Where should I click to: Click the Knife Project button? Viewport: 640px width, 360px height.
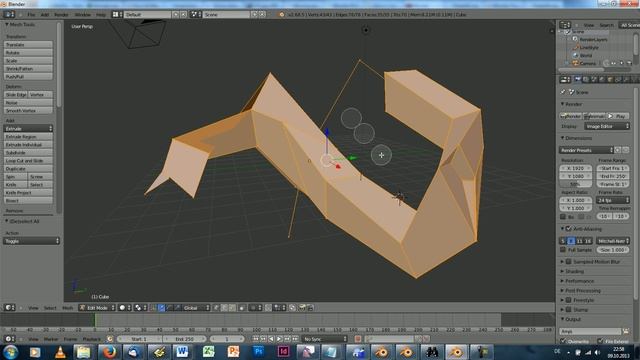coord(28,193)
